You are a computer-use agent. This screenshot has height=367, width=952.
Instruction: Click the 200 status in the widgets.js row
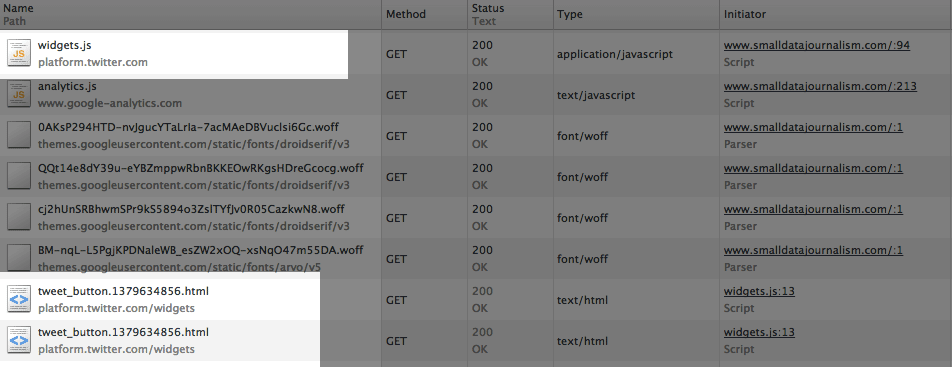[482, 46]
